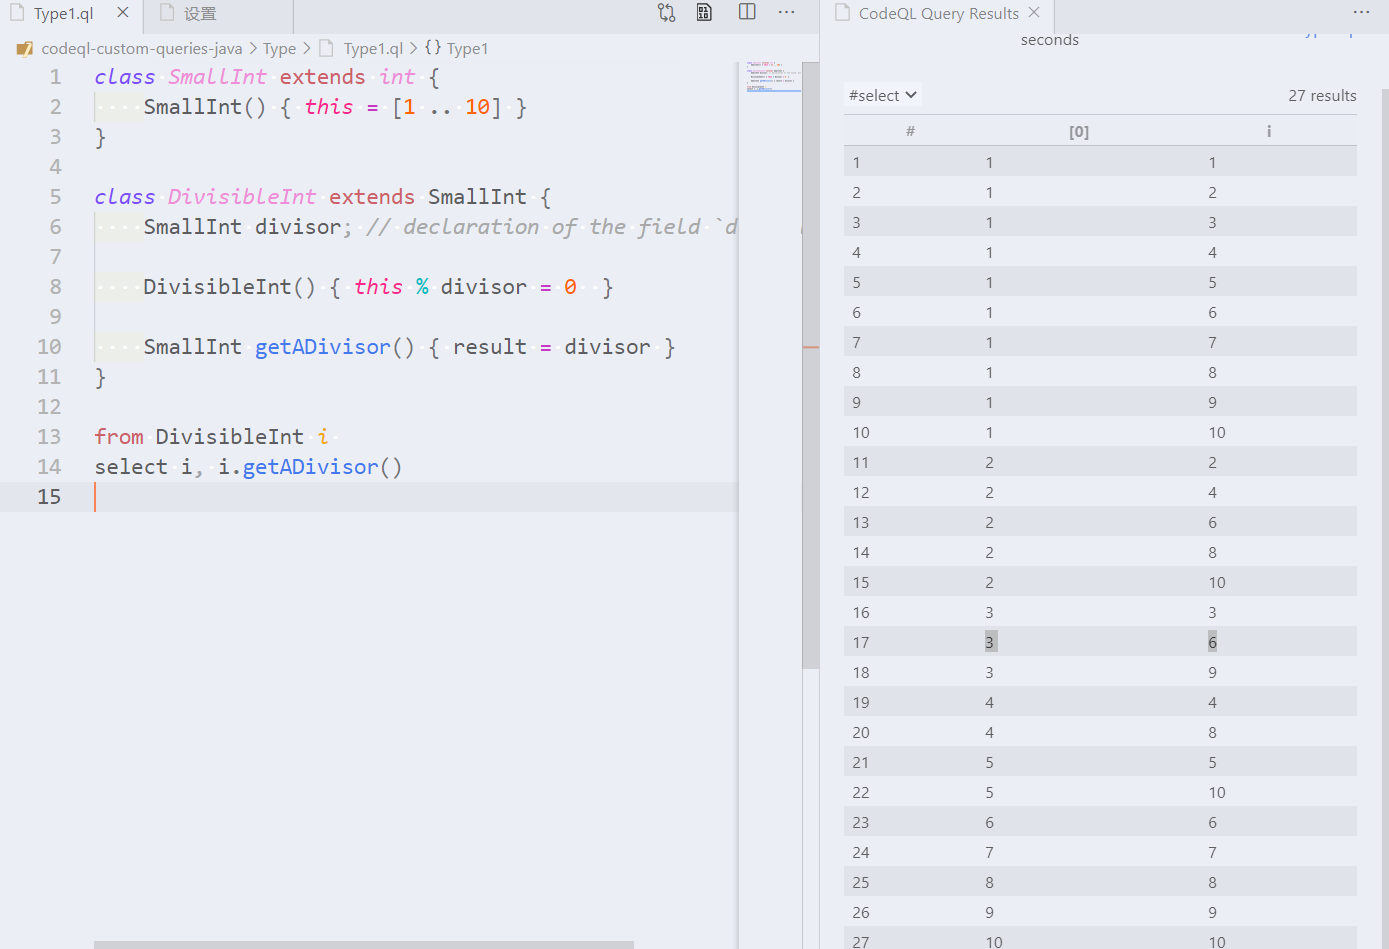Select highlighted value 3 in row 17
The width and height of the screenshot is (1389, 949).
pos(990,642)
